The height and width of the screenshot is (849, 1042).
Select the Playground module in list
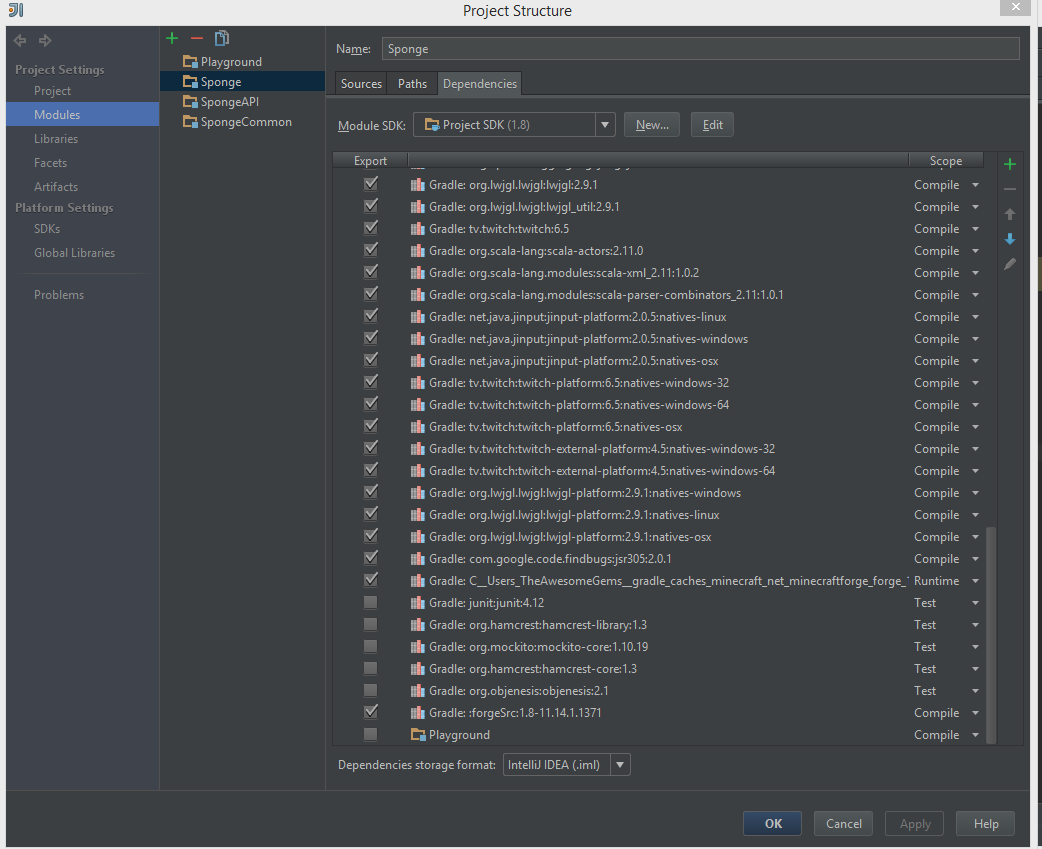click(x=231, y=62)
